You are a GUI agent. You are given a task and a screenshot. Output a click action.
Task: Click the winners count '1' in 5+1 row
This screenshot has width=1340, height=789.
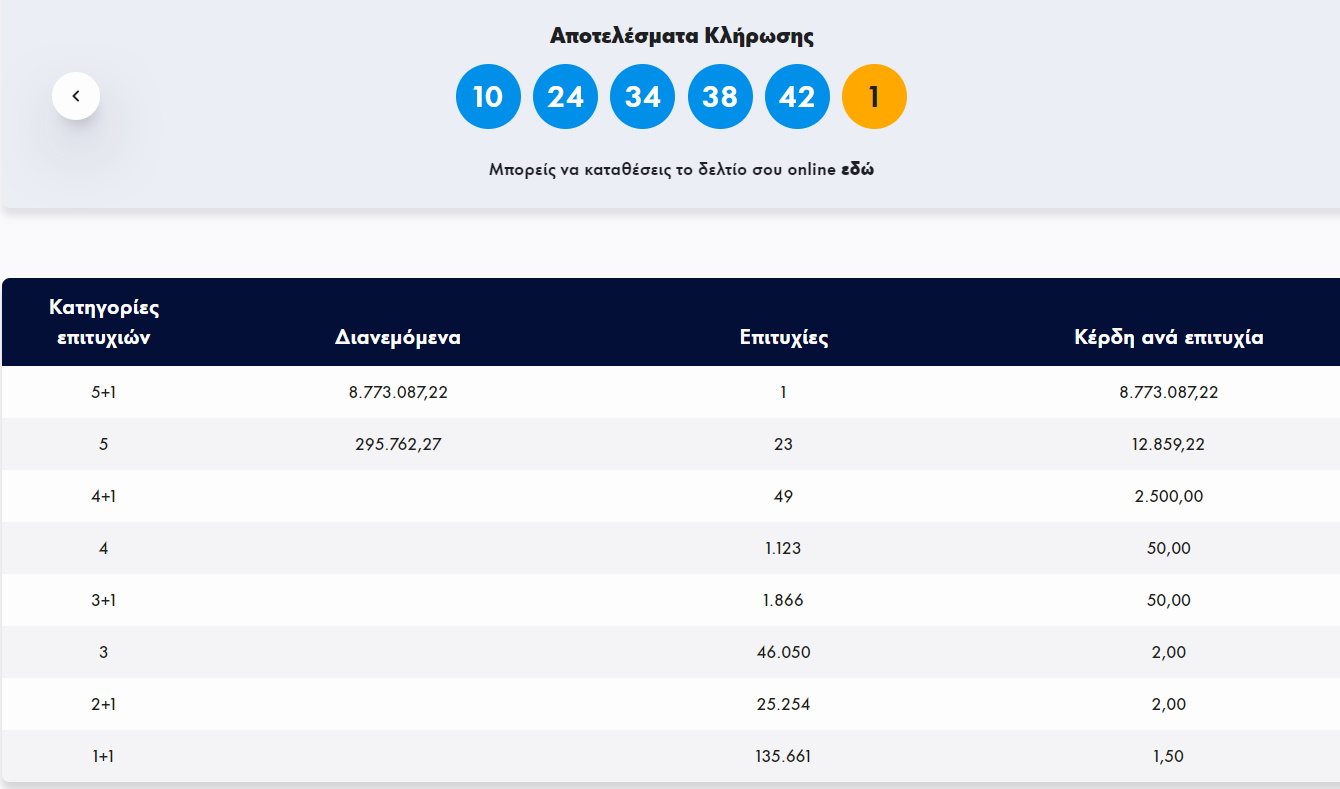[784, 393]
